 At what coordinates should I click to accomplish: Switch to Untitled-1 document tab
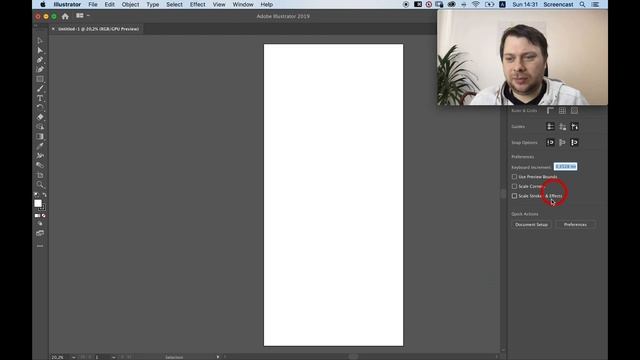tap(98, 29)
